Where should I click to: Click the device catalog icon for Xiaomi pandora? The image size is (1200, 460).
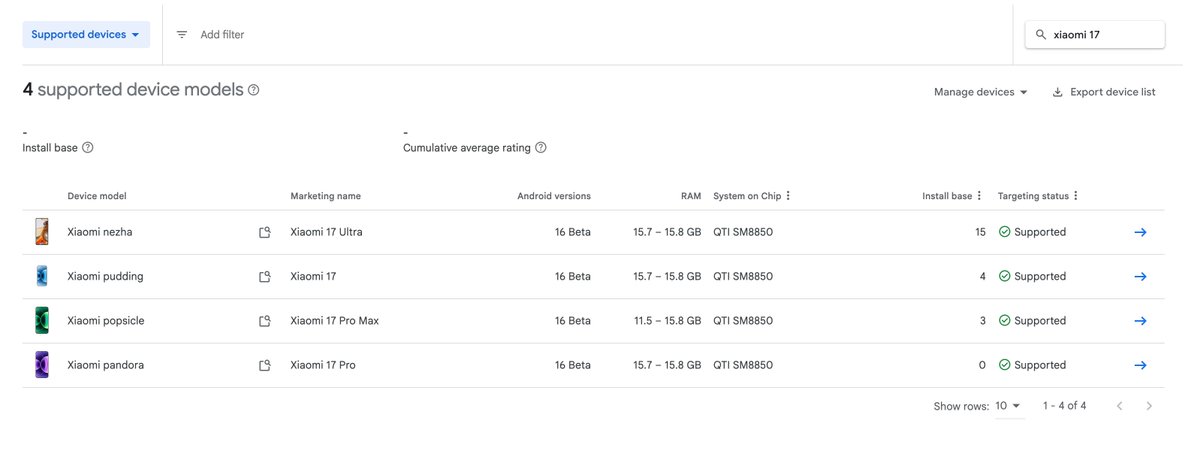pyautogui.click(x=265, y=366)
